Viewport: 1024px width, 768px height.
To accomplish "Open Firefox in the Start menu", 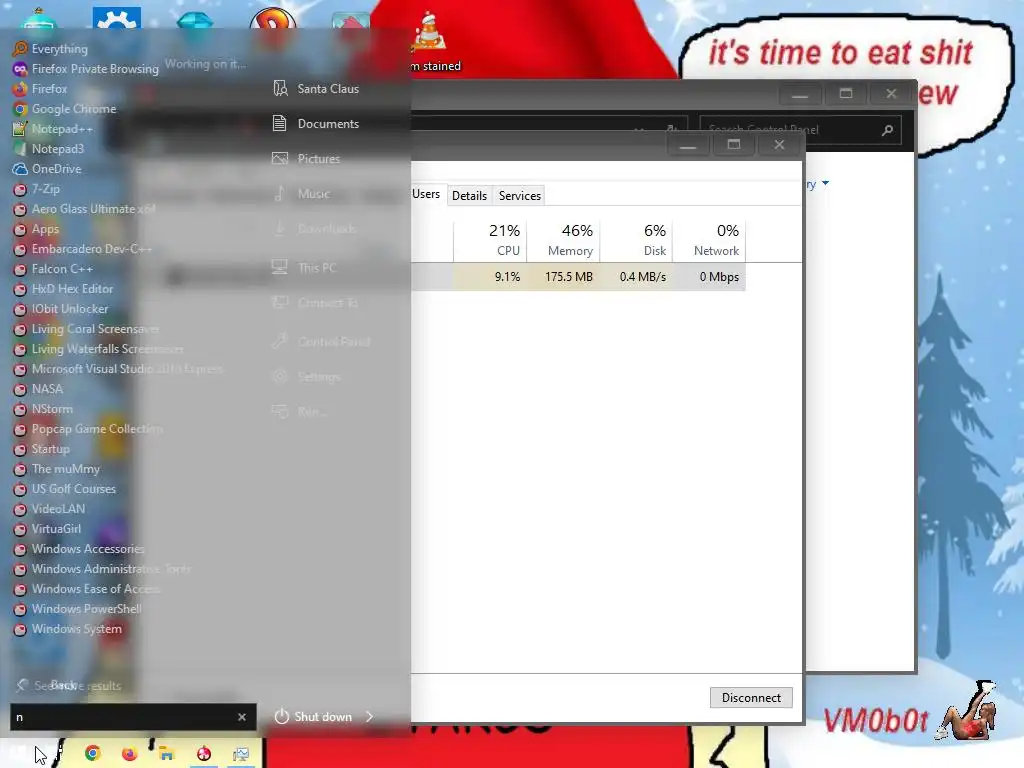I will click(x=40, y=89).
